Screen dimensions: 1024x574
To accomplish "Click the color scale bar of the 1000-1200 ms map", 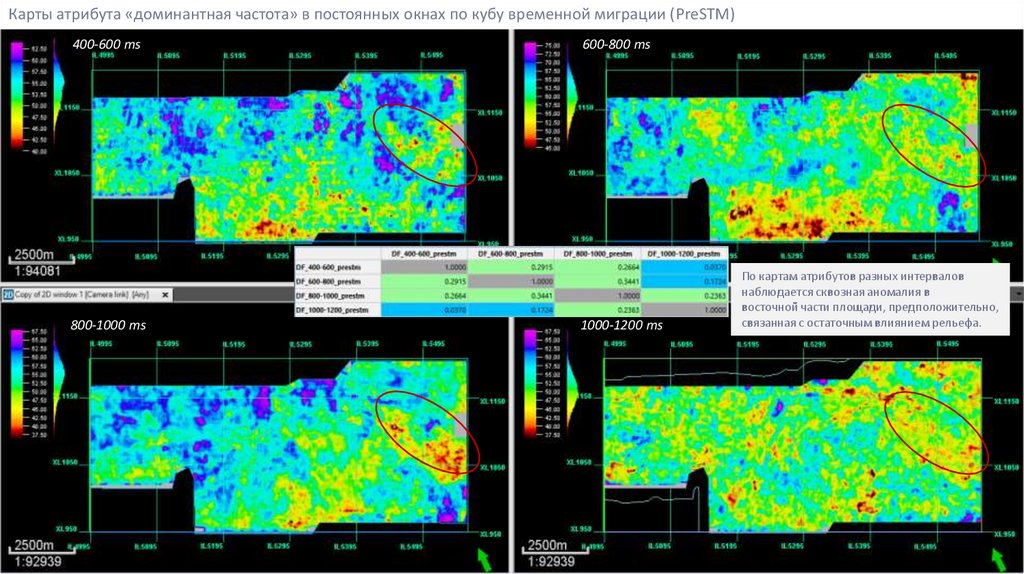I will tap(531, 385).
